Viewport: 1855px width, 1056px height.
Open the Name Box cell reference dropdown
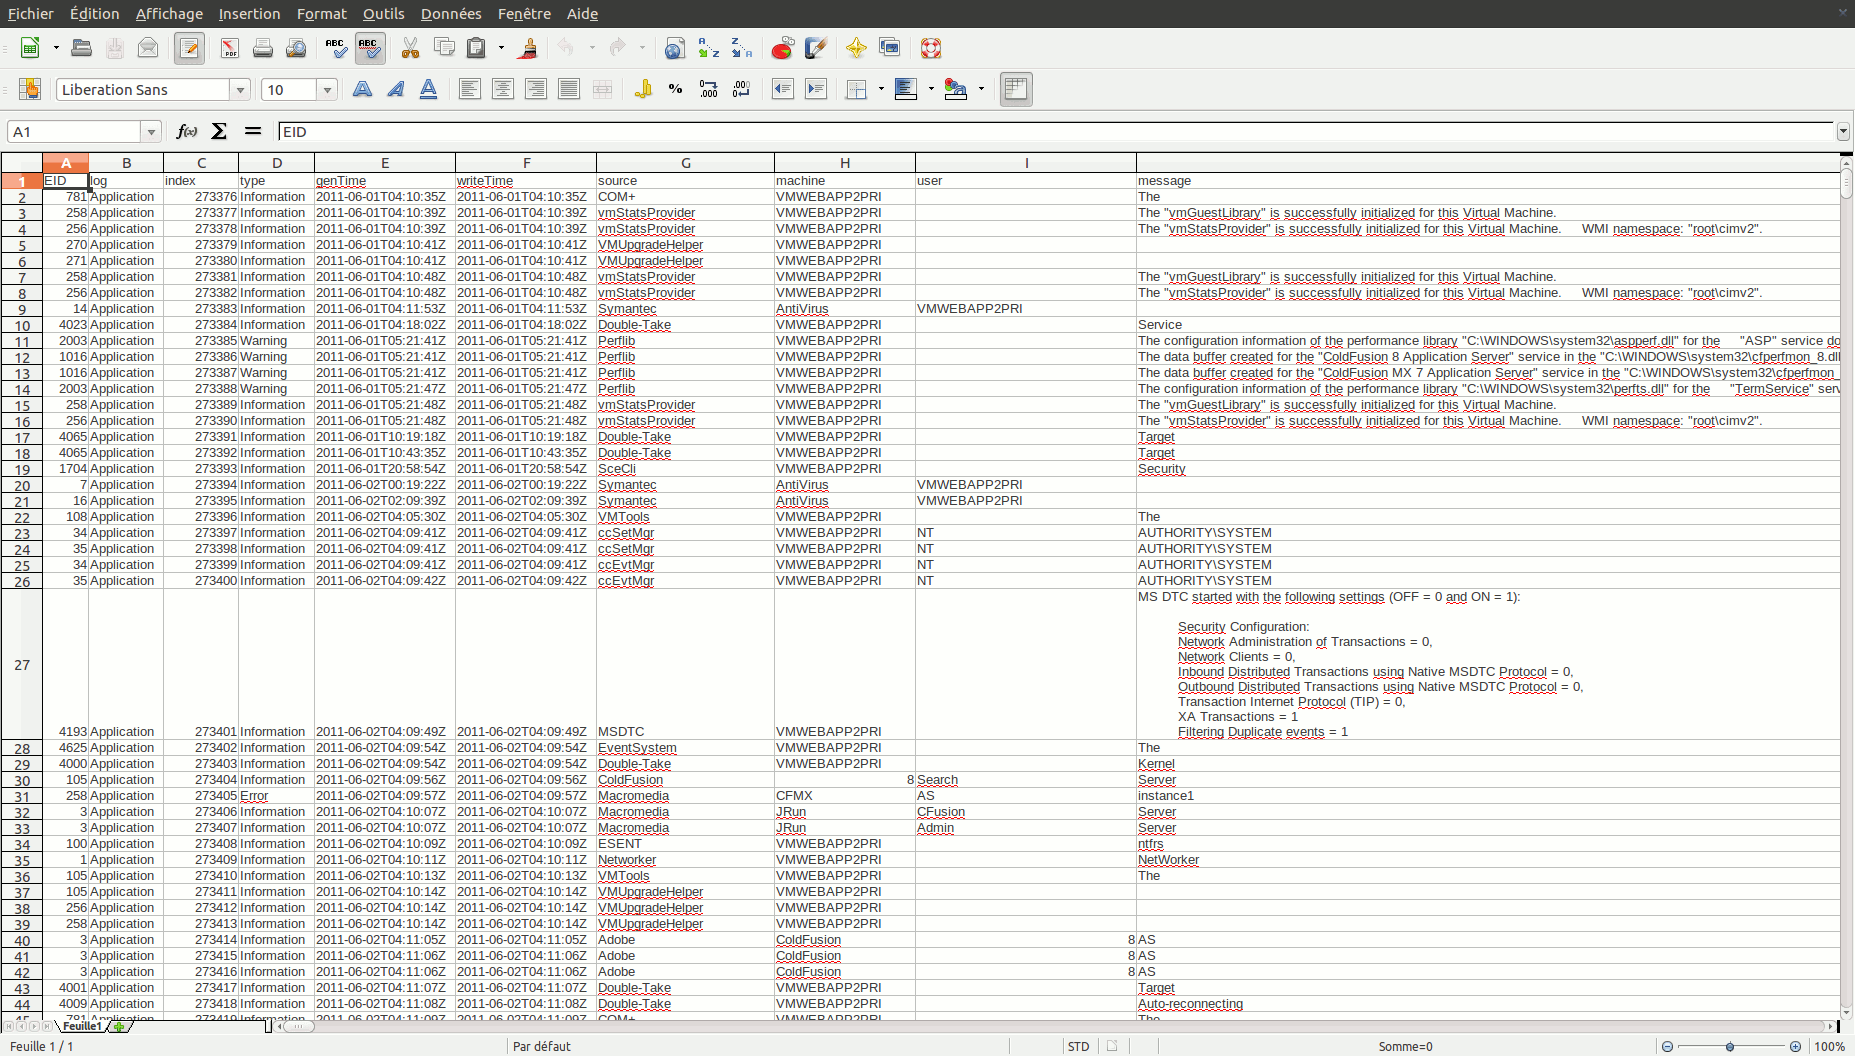point(151,132)
